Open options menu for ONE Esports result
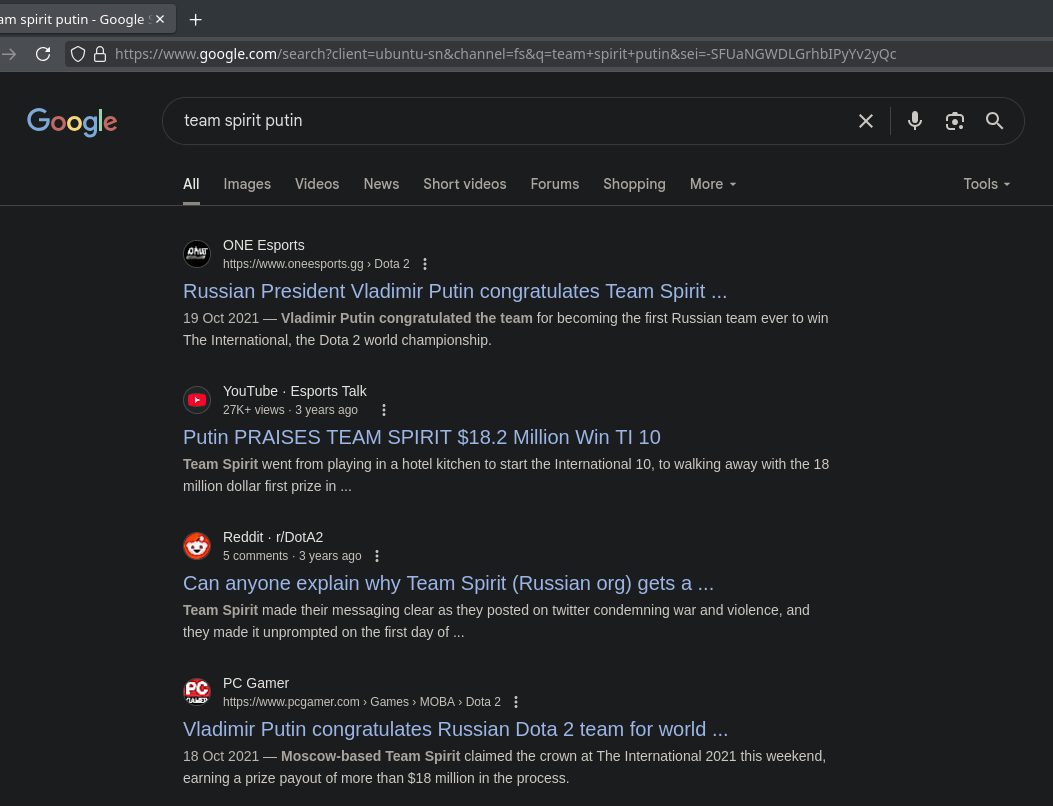Viewport: 1053px width, 806px height. [425, 264]
